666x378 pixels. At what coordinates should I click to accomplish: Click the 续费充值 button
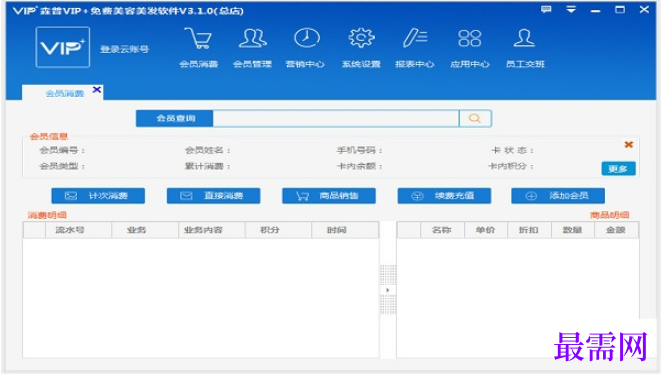(x=444, y=196)
